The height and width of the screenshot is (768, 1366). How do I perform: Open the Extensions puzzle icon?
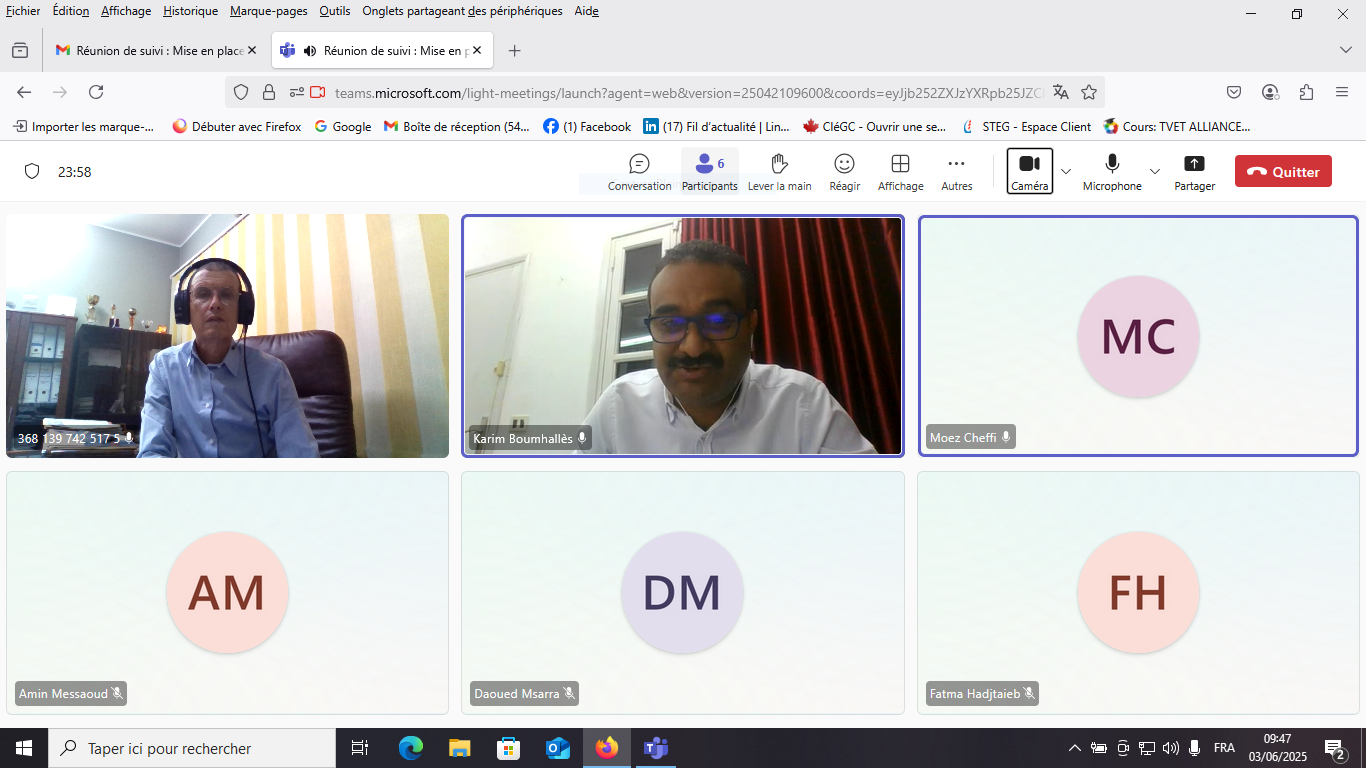coord(1306,92)
